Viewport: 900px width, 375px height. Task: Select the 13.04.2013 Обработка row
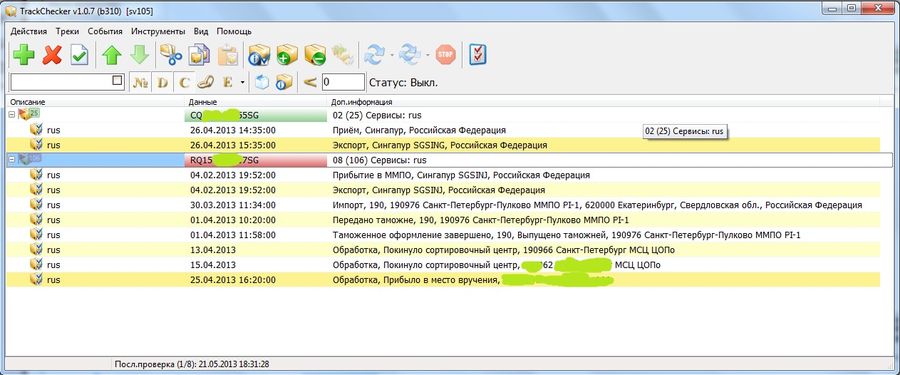click(443, 250)
